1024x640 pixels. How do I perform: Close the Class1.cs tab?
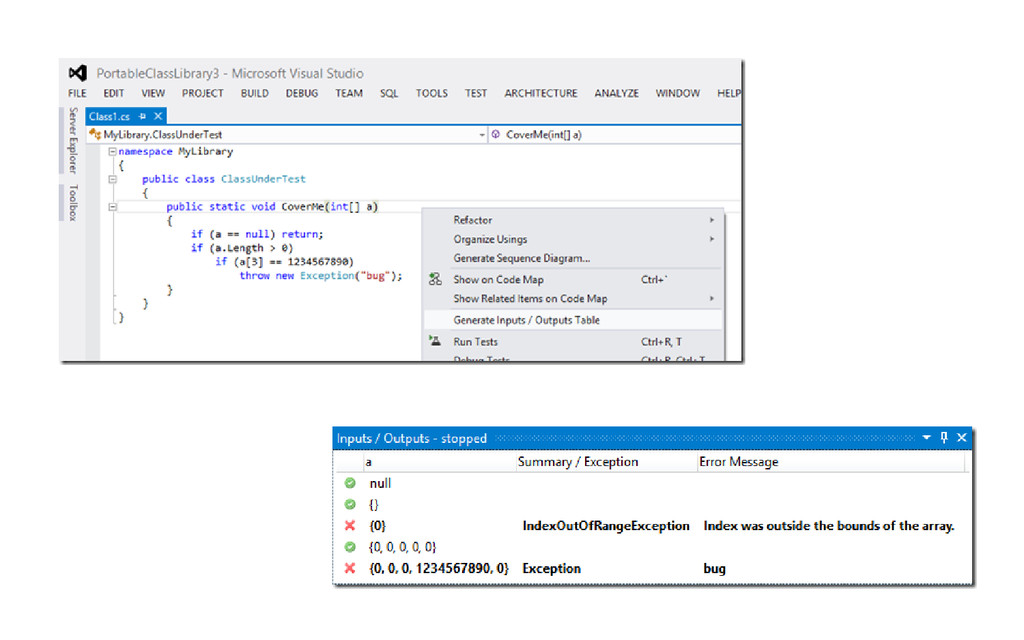(x=158, y=116)
